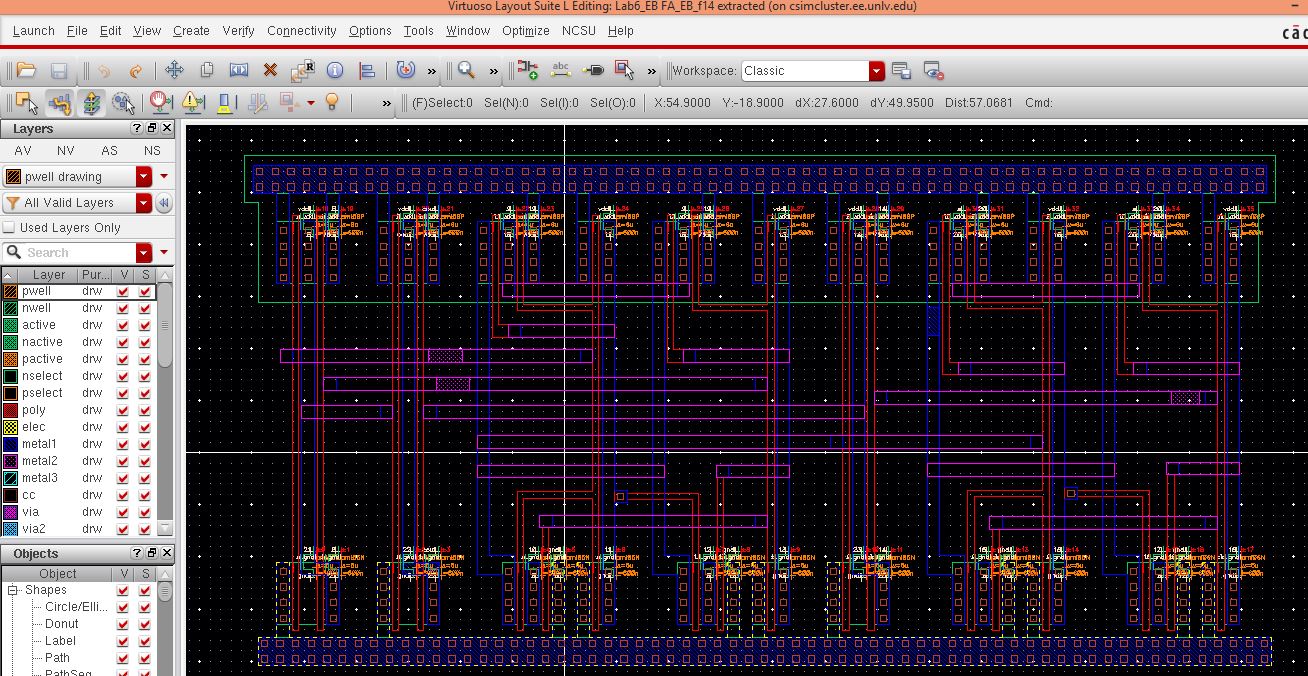Image resolution: width=1308 pixels, height=676 pixels.
Task: Click the magnifier Zoom icon
Action: [x=466, y=70]
